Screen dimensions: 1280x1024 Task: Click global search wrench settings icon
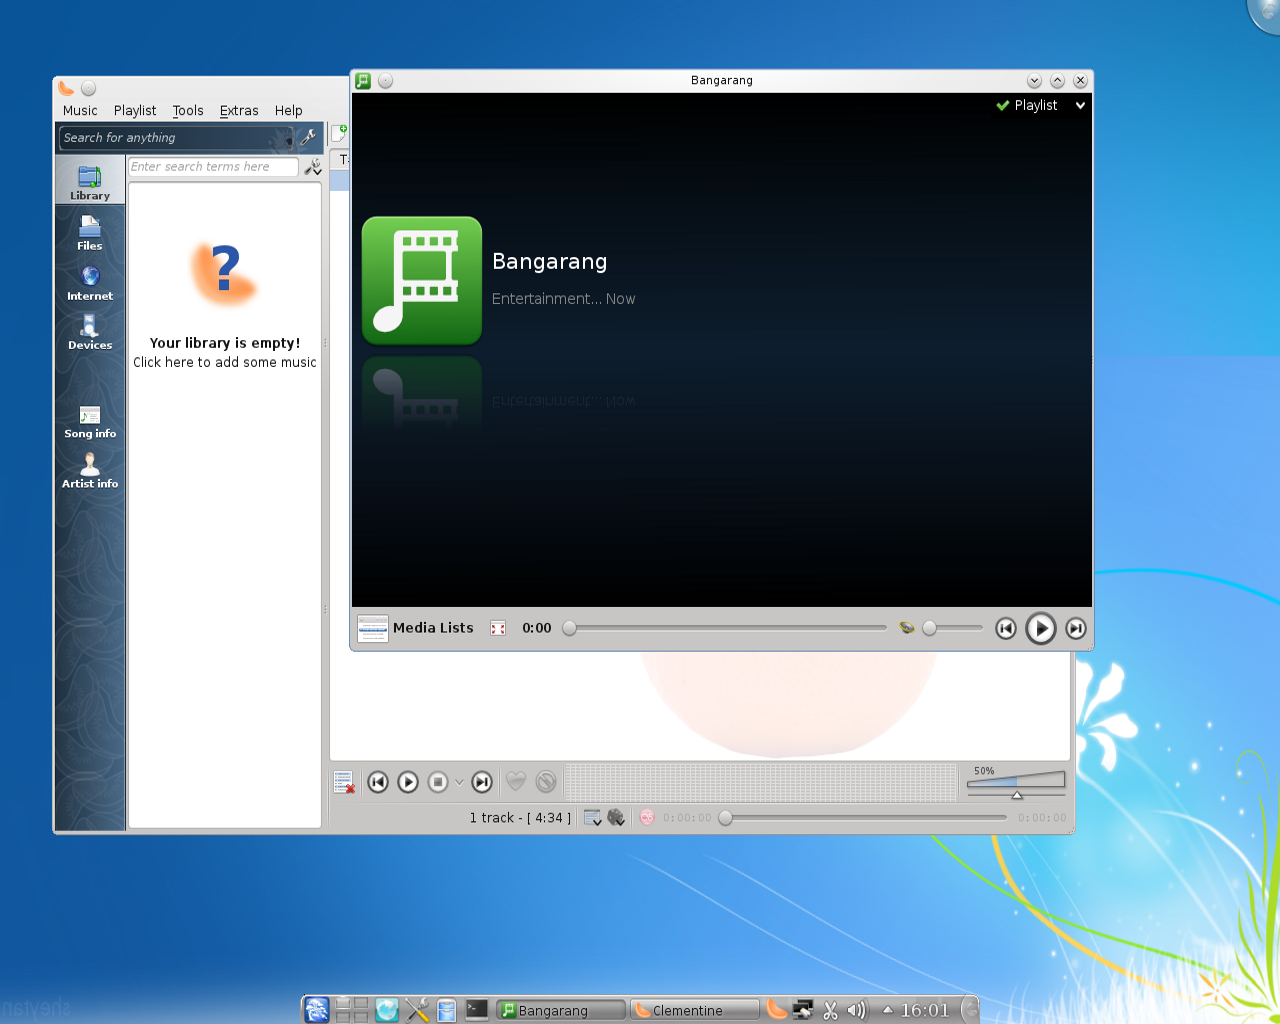click(x=308, y=137)
